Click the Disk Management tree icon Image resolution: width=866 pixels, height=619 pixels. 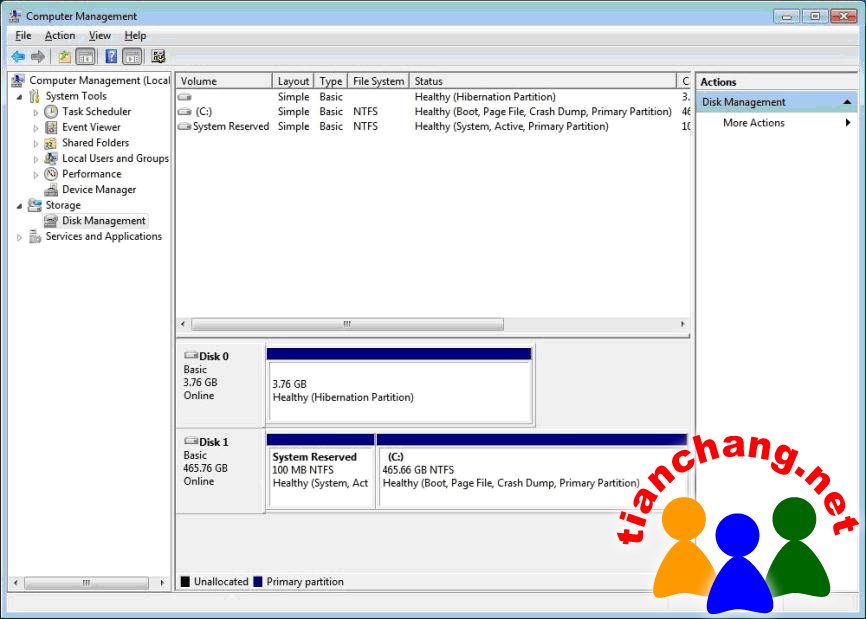pos(51,221)
